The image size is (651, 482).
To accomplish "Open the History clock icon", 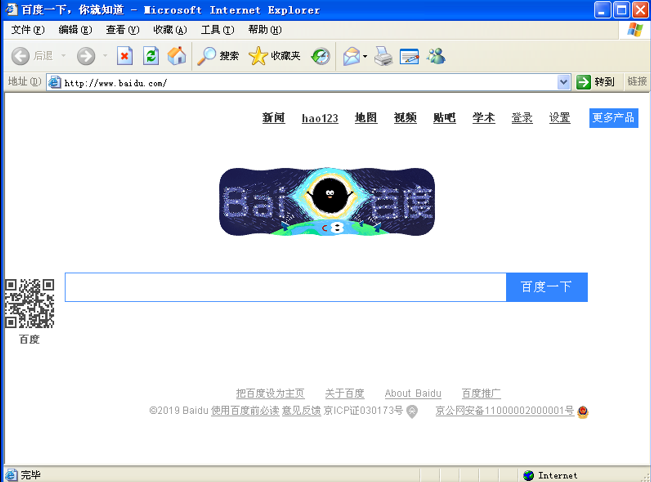I will pyautogui.click(x=321, y=56).
